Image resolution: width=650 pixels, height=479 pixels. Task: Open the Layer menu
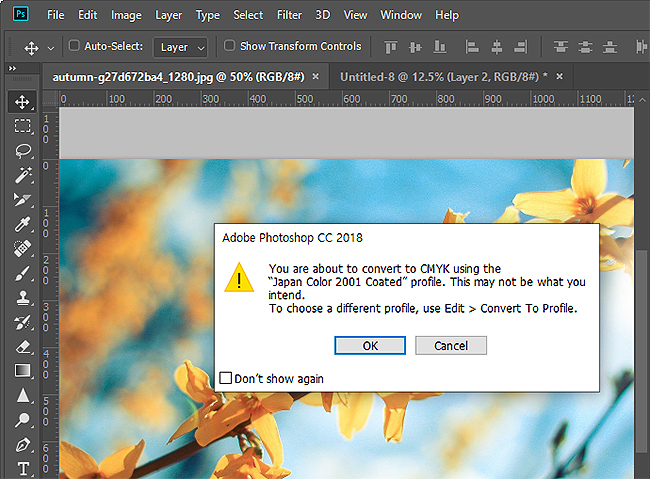click(168, 15)
